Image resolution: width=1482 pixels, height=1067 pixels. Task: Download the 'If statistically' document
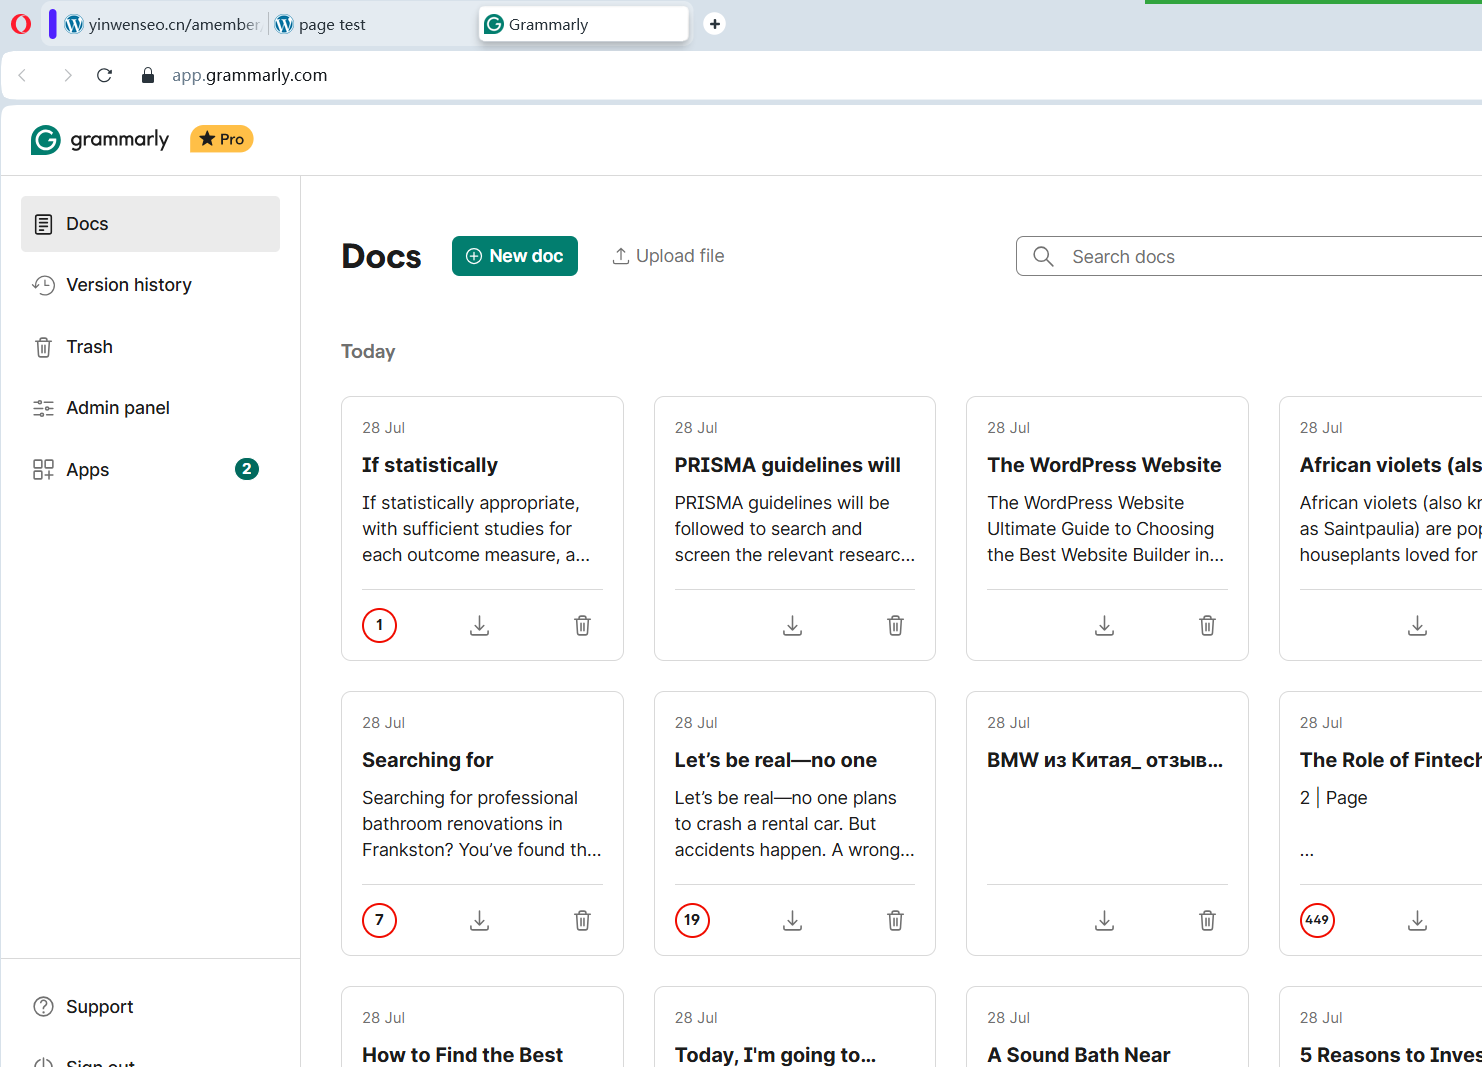point(480,626)
